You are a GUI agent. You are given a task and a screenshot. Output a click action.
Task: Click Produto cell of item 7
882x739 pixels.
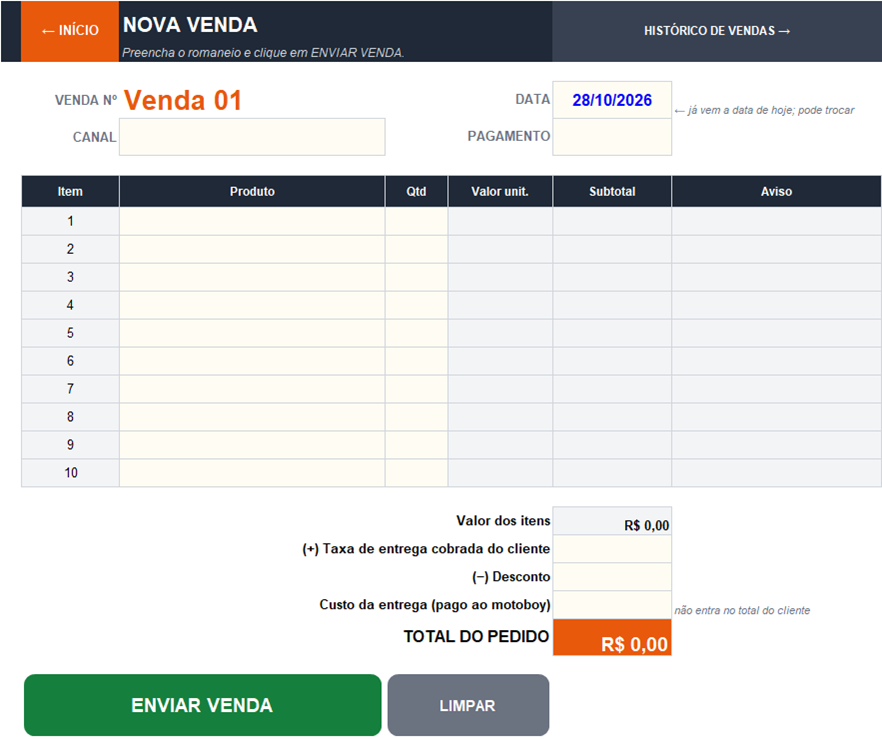coord(252,389)
